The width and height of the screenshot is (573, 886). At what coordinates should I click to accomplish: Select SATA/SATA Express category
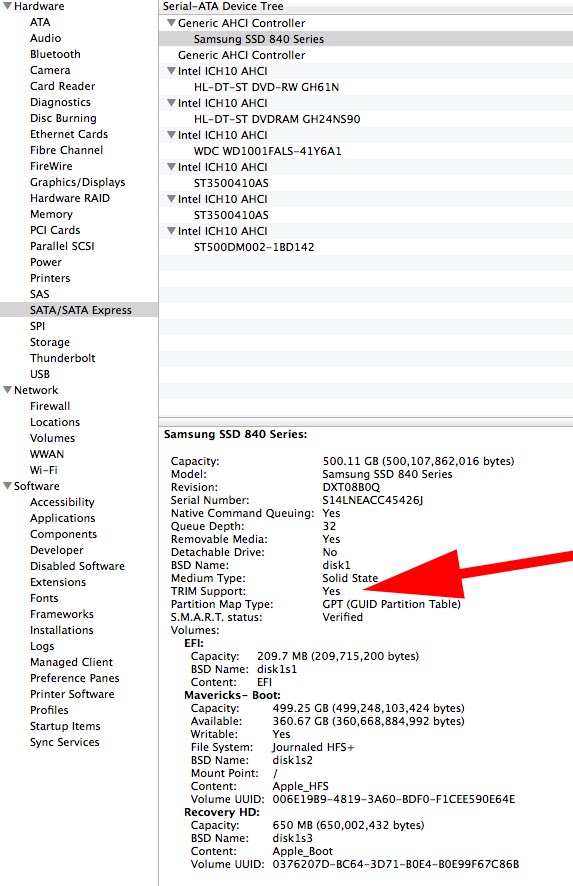[x=79, y=310]
